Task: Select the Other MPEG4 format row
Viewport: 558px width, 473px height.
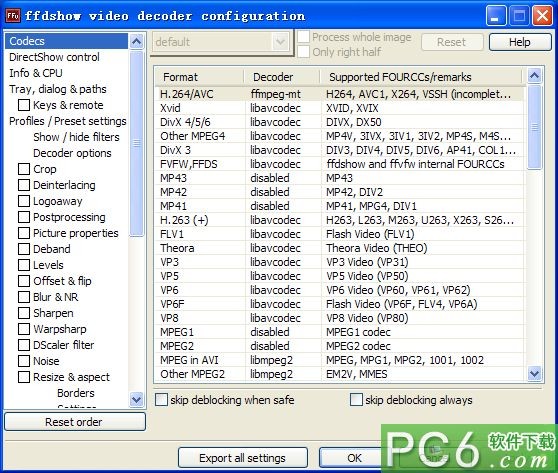Action: (340, 136)
